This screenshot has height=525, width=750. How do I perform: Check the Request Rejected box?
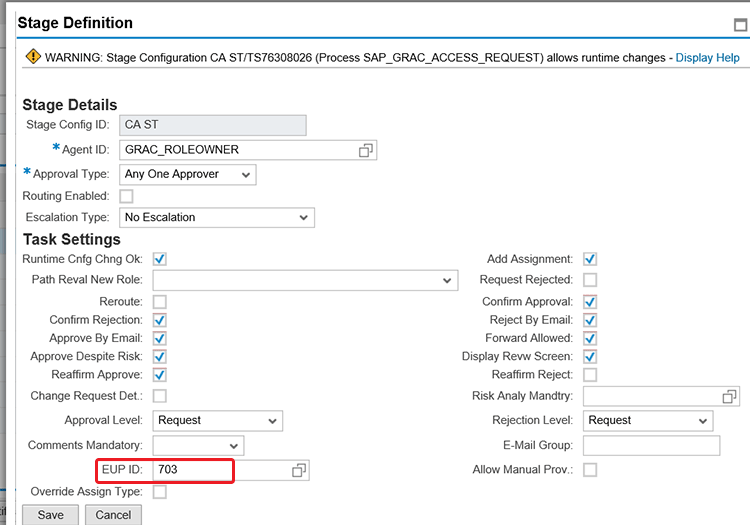590,280
